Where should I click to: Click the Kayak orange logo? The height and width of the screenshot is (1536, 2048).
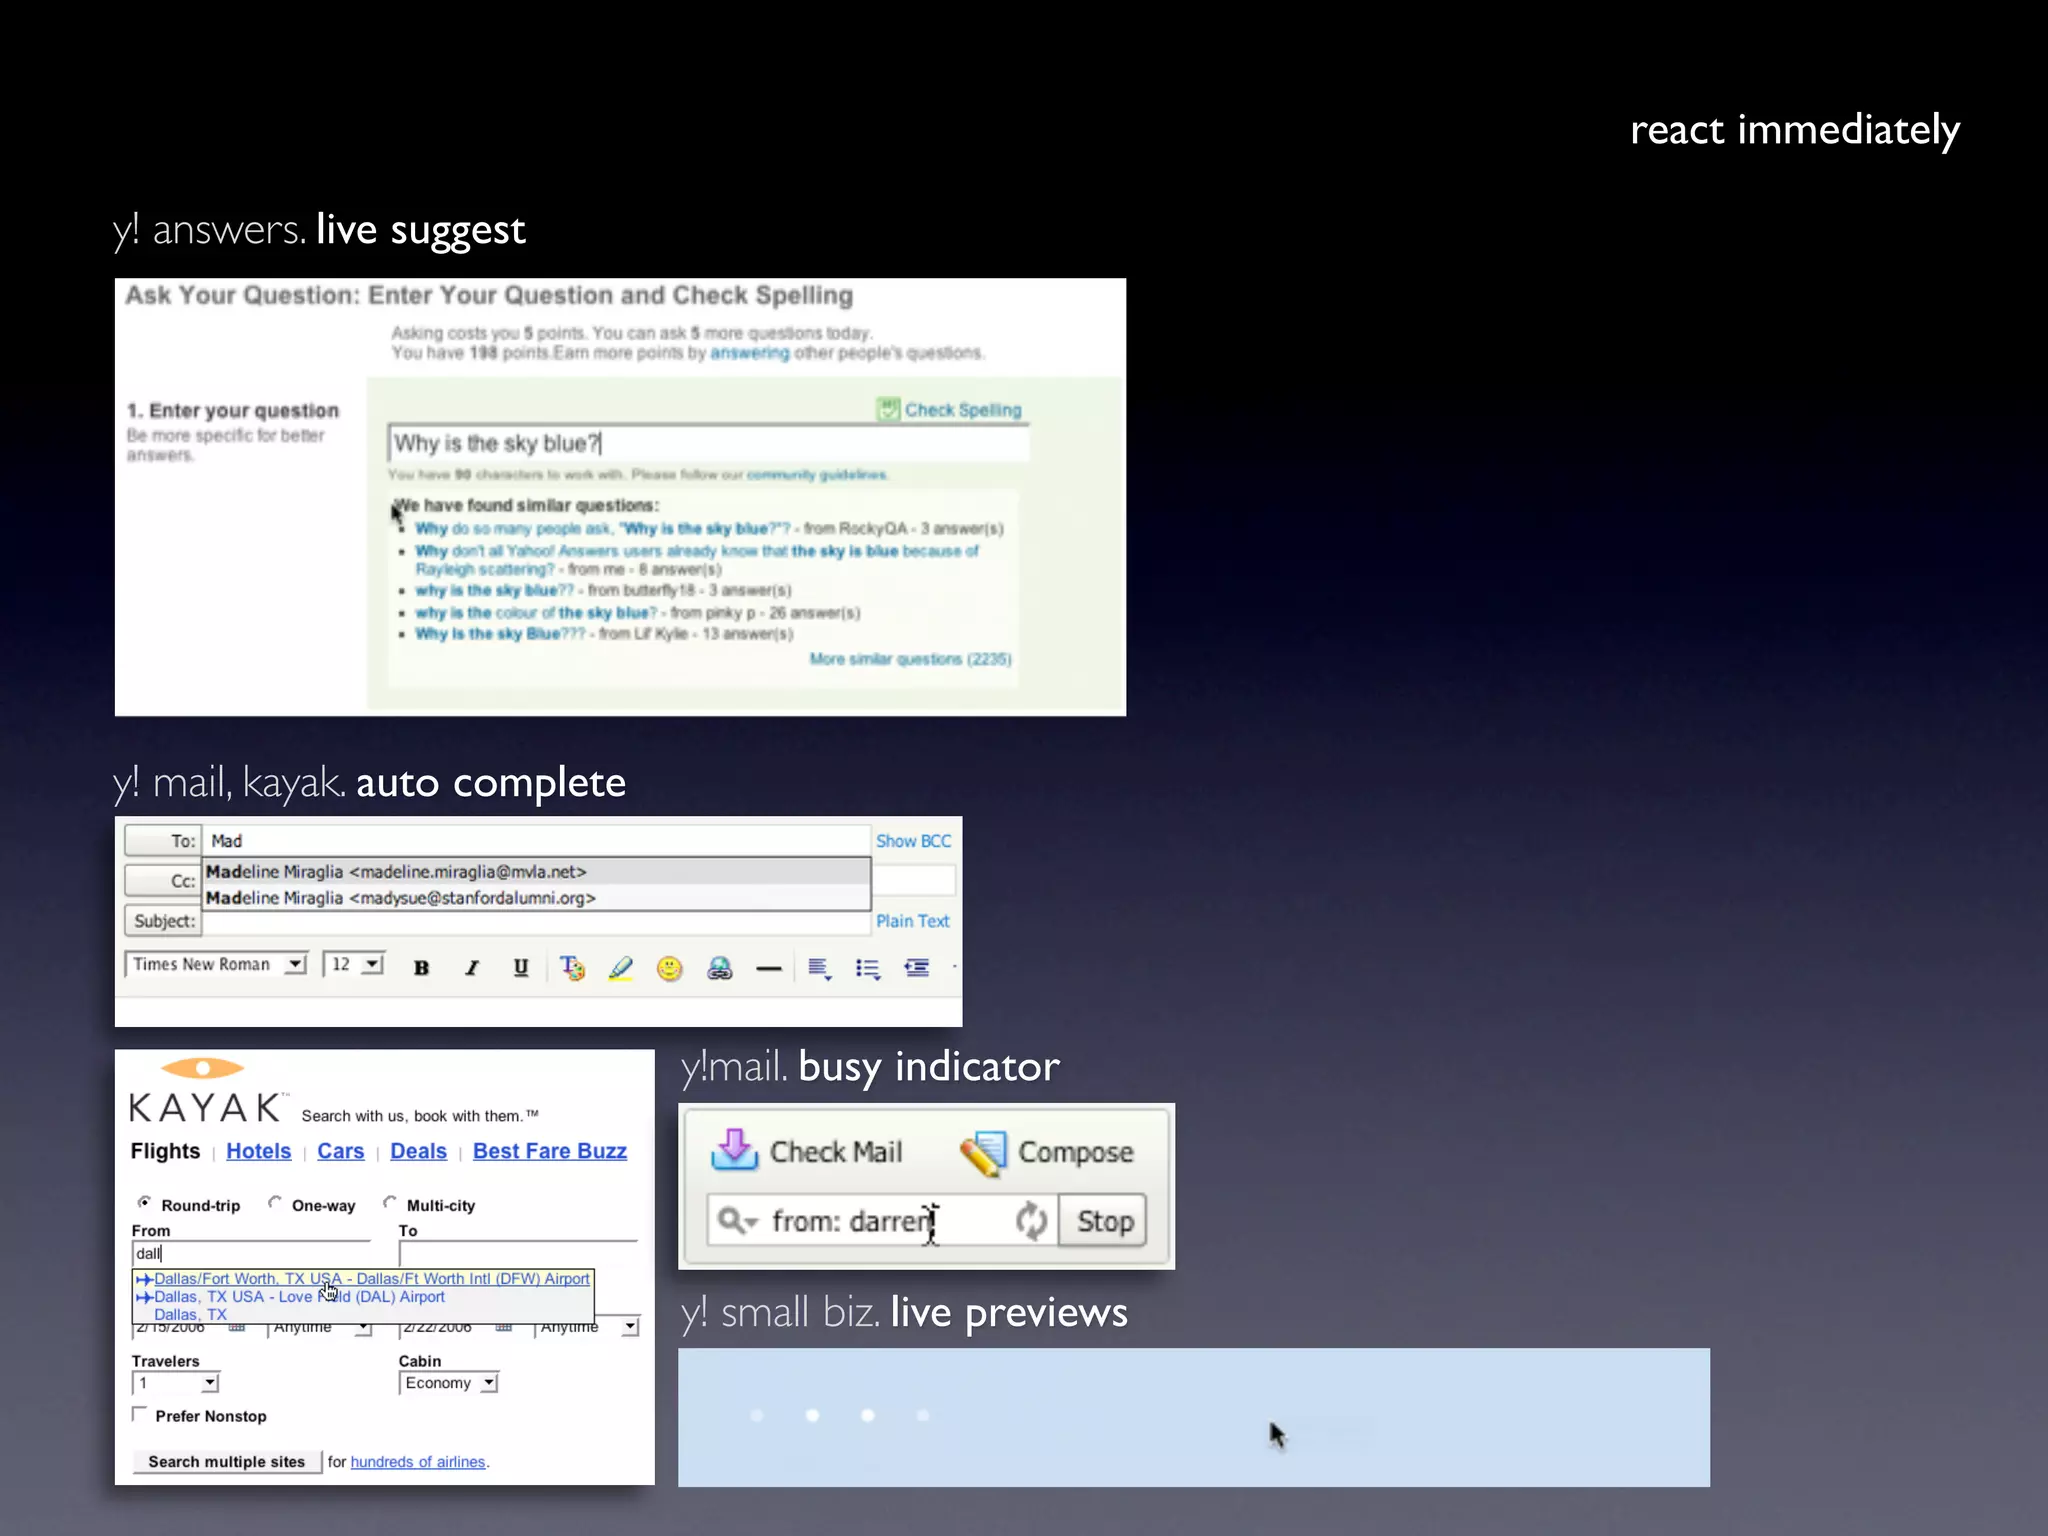tap(203, 1068)
